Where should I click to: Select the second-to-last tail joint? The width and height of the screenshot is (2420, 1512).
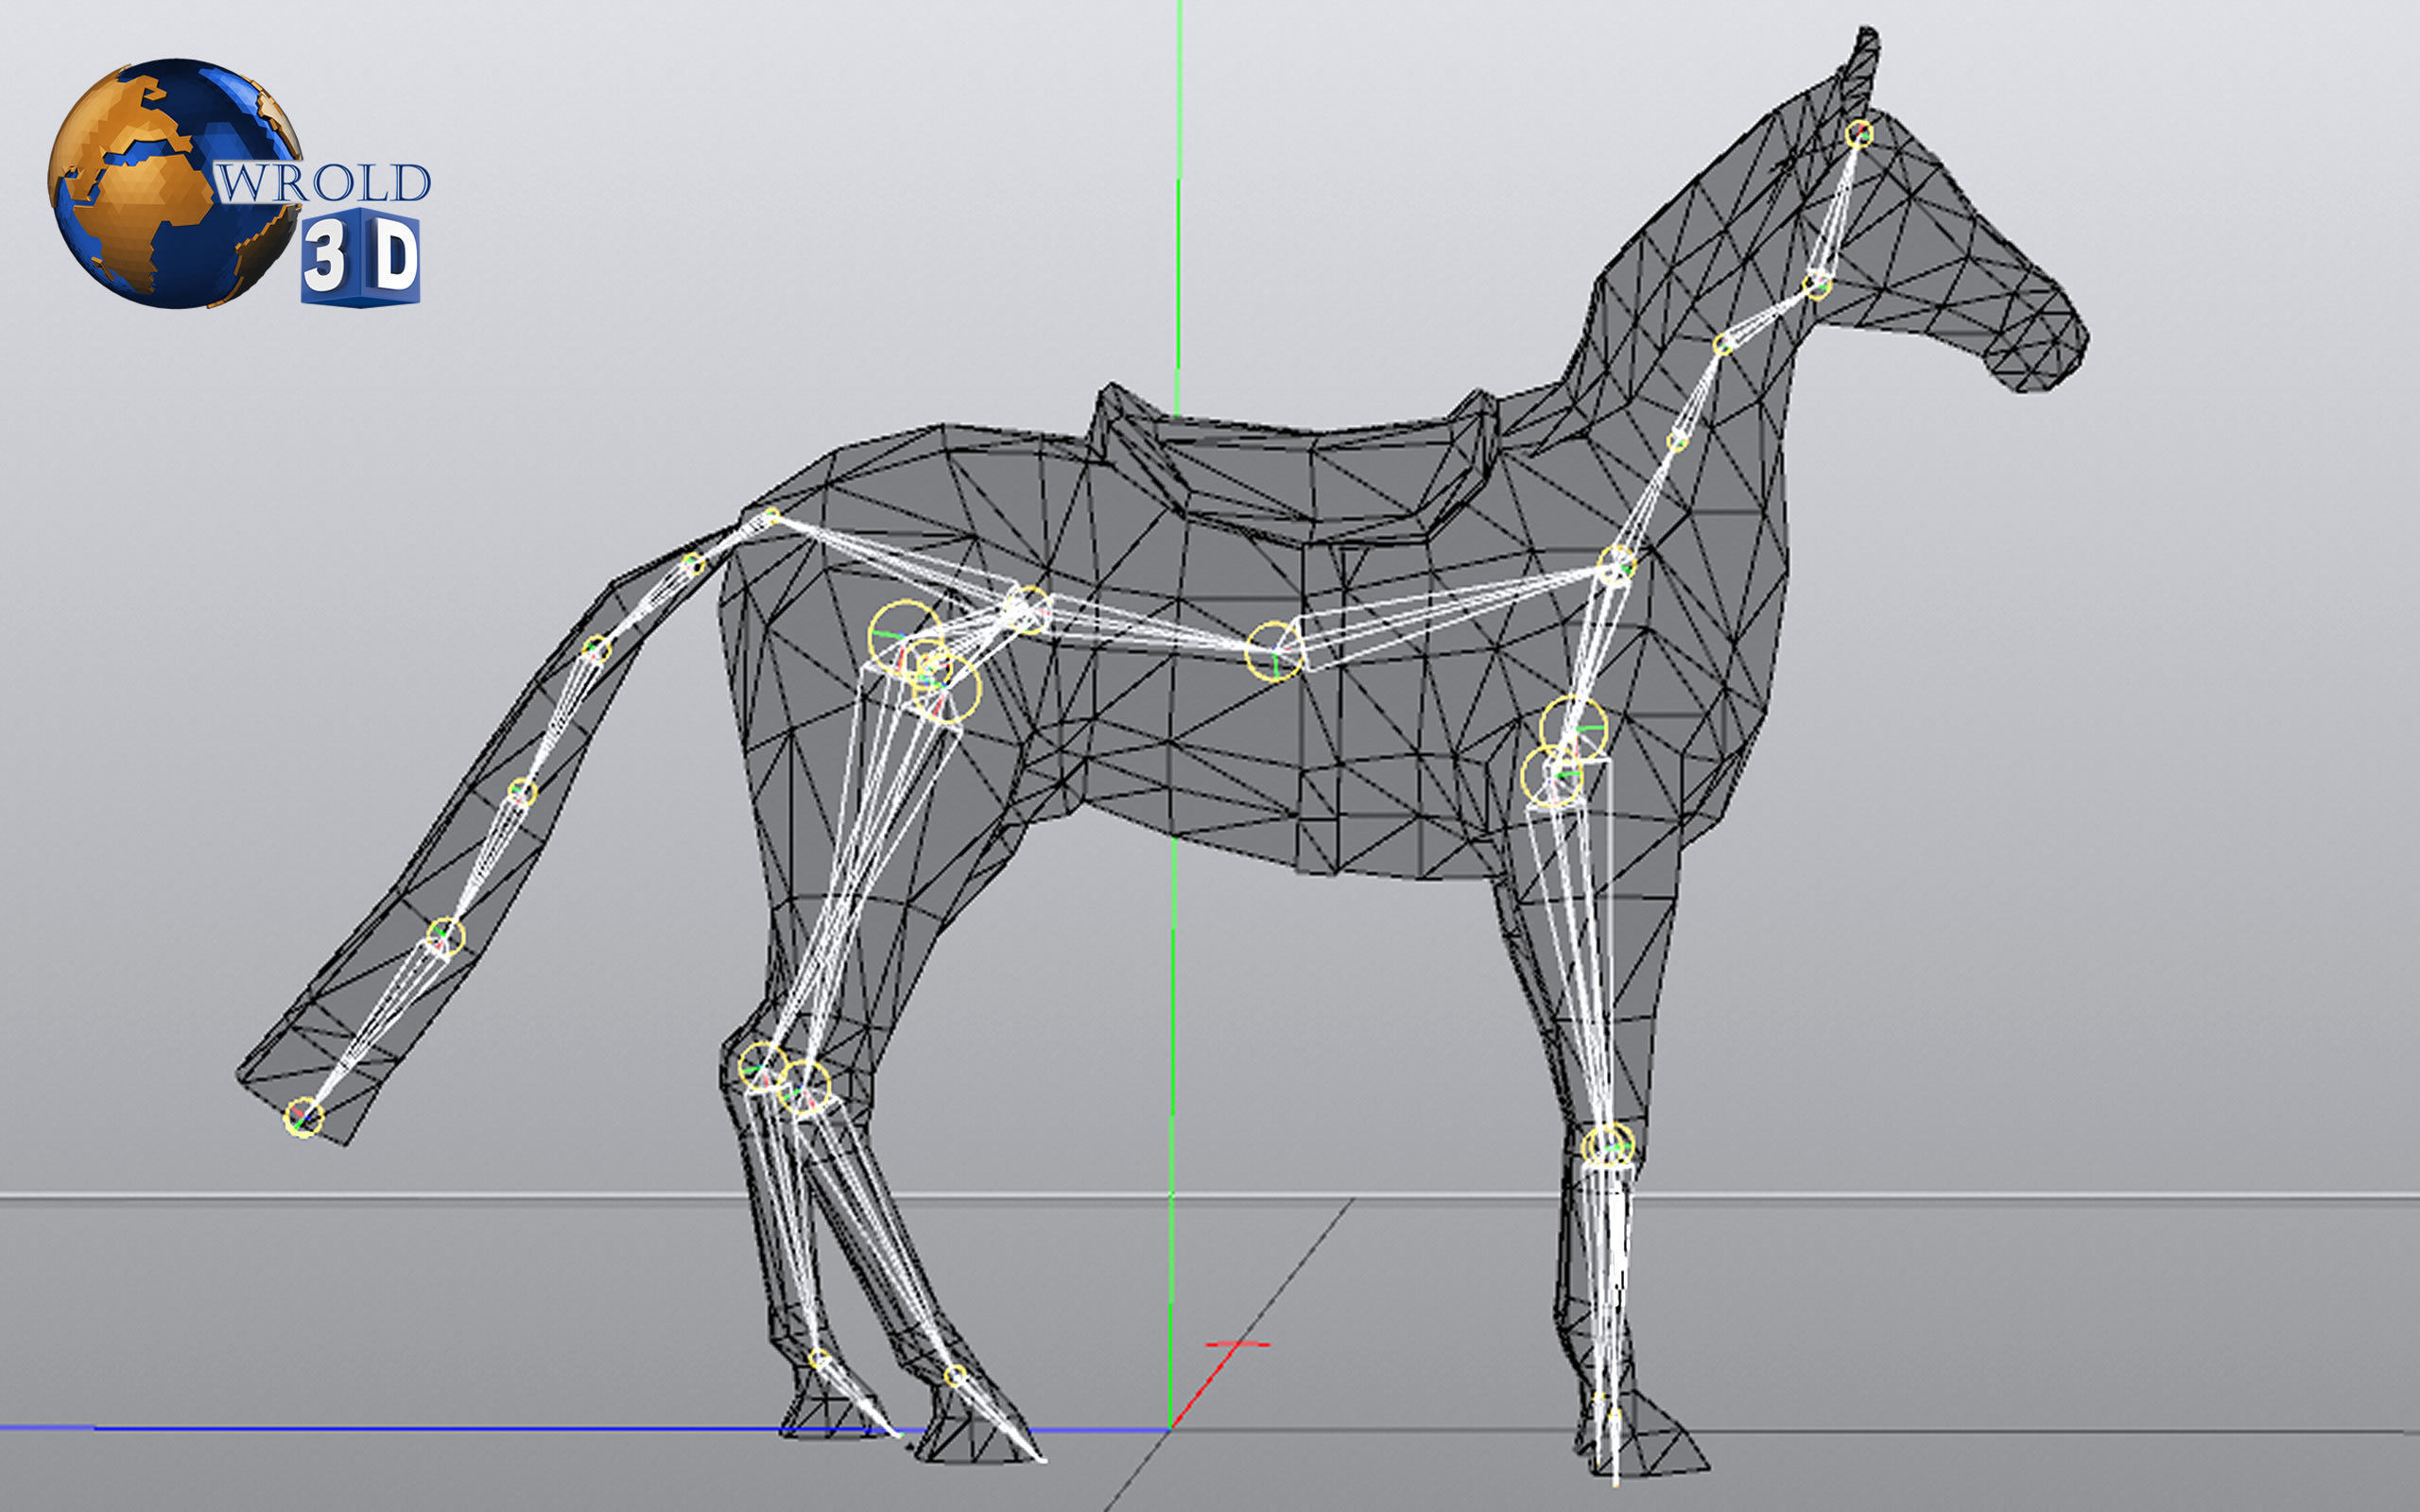tap(446, 937)
